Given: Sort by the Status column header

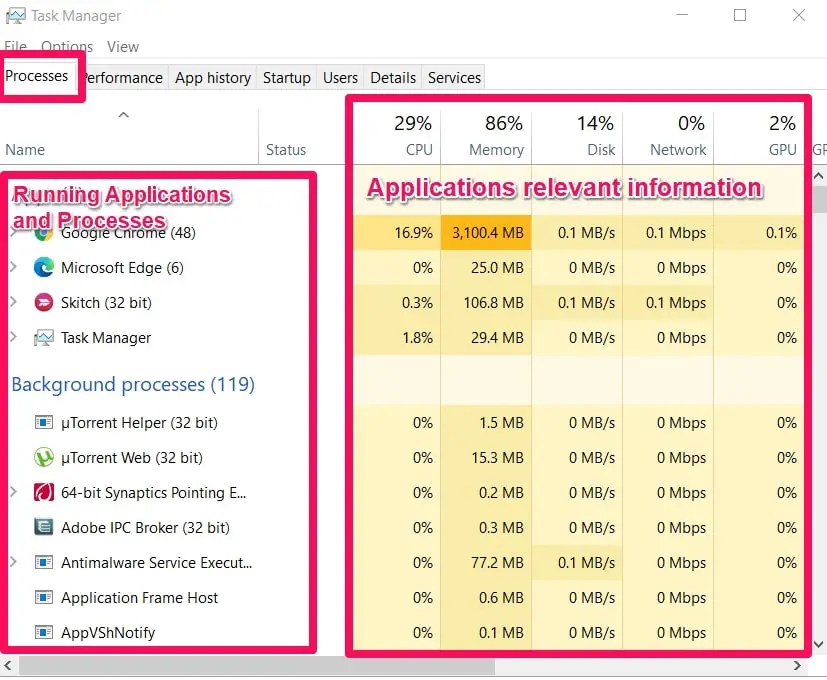Looking at the screenshot, I should point(303,137).
